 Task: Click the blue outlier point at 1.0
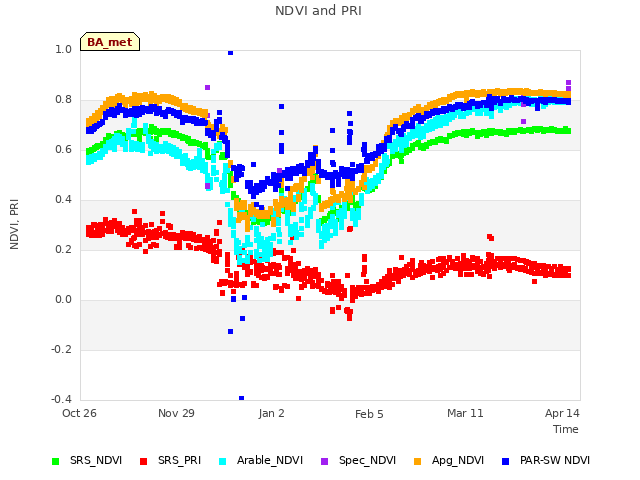click(x=231, y=52)
